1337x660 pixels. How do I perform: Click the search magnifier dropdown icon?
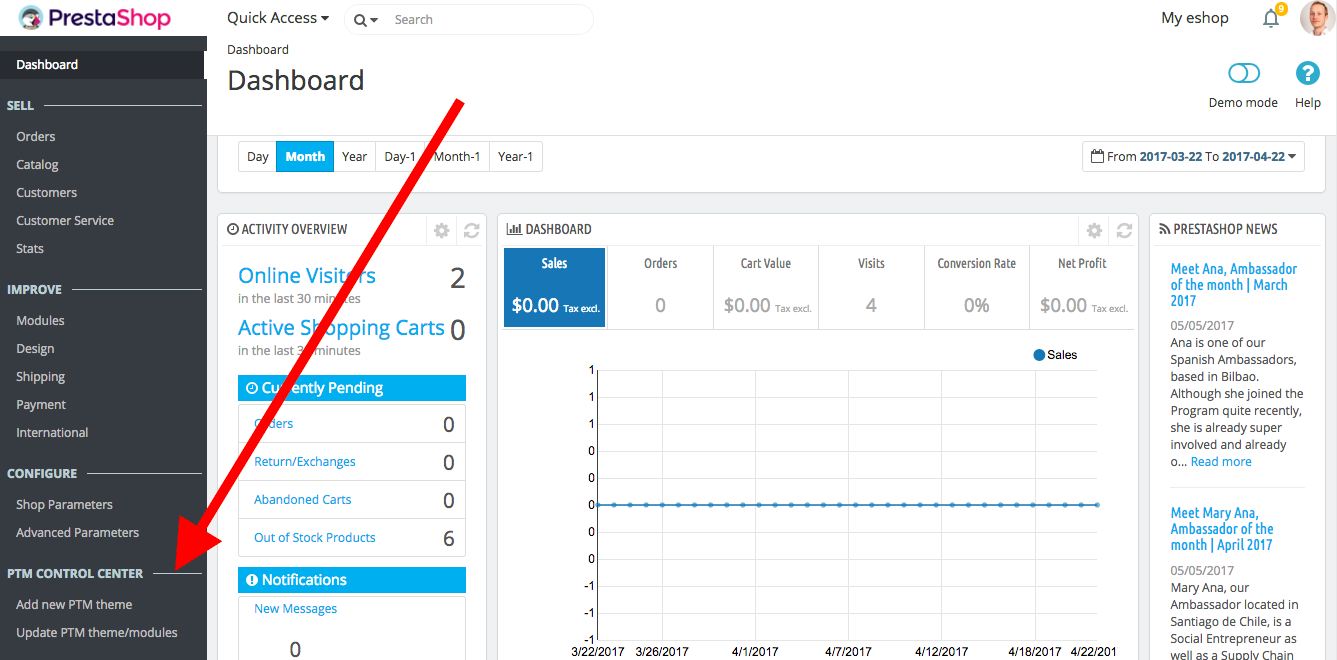[366, 20]
